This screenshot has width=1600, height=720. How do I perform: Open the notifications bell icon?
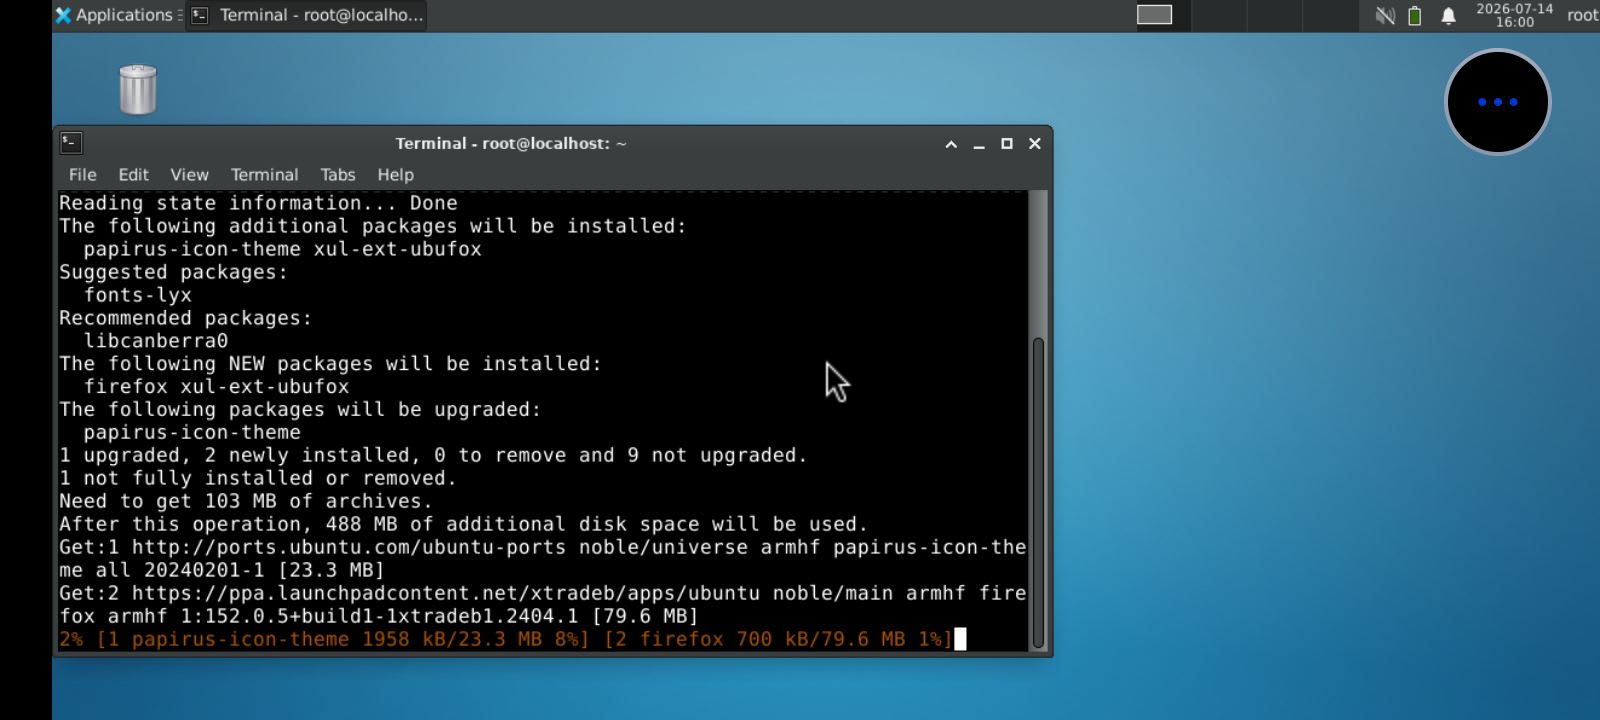point(1448,15)
